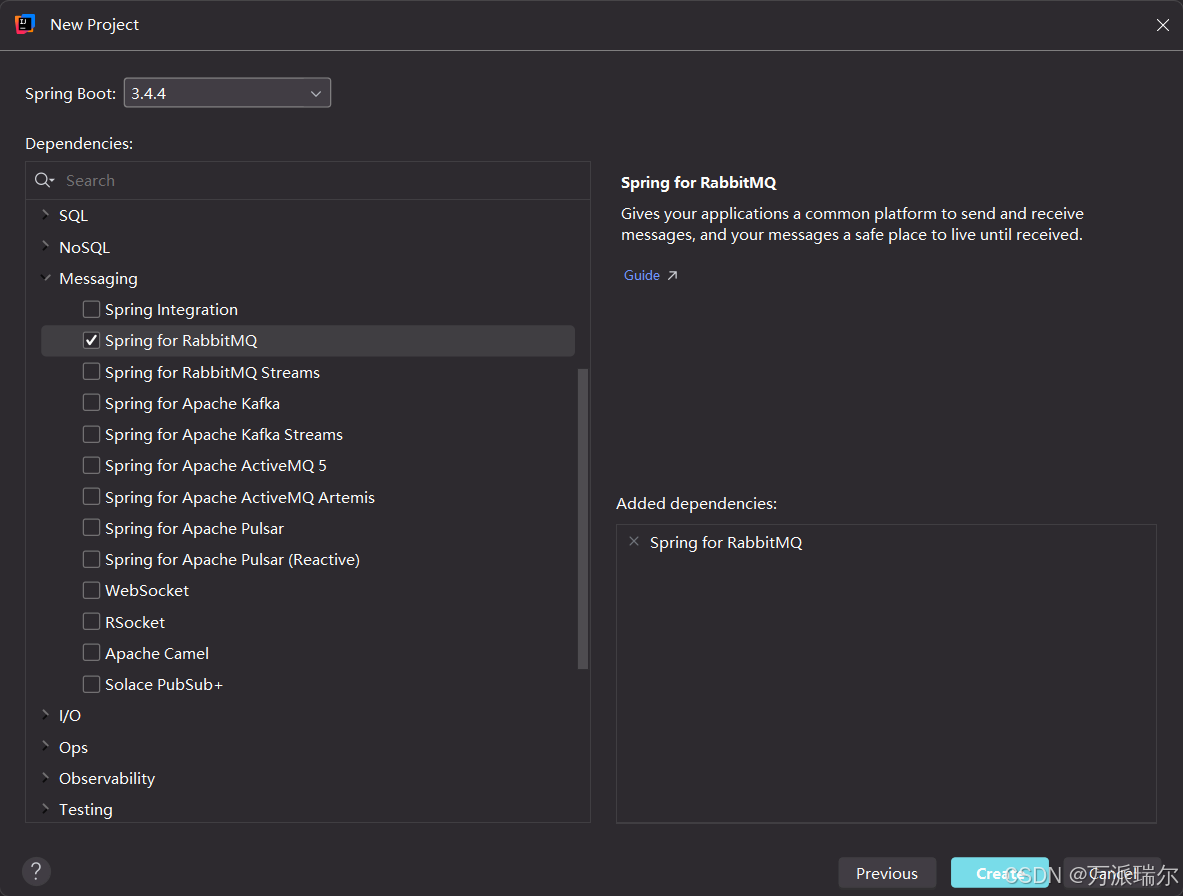Check the RSocket checkbox
The image size is (1183, 896).
pyautogui.click(x=91, y=621)
